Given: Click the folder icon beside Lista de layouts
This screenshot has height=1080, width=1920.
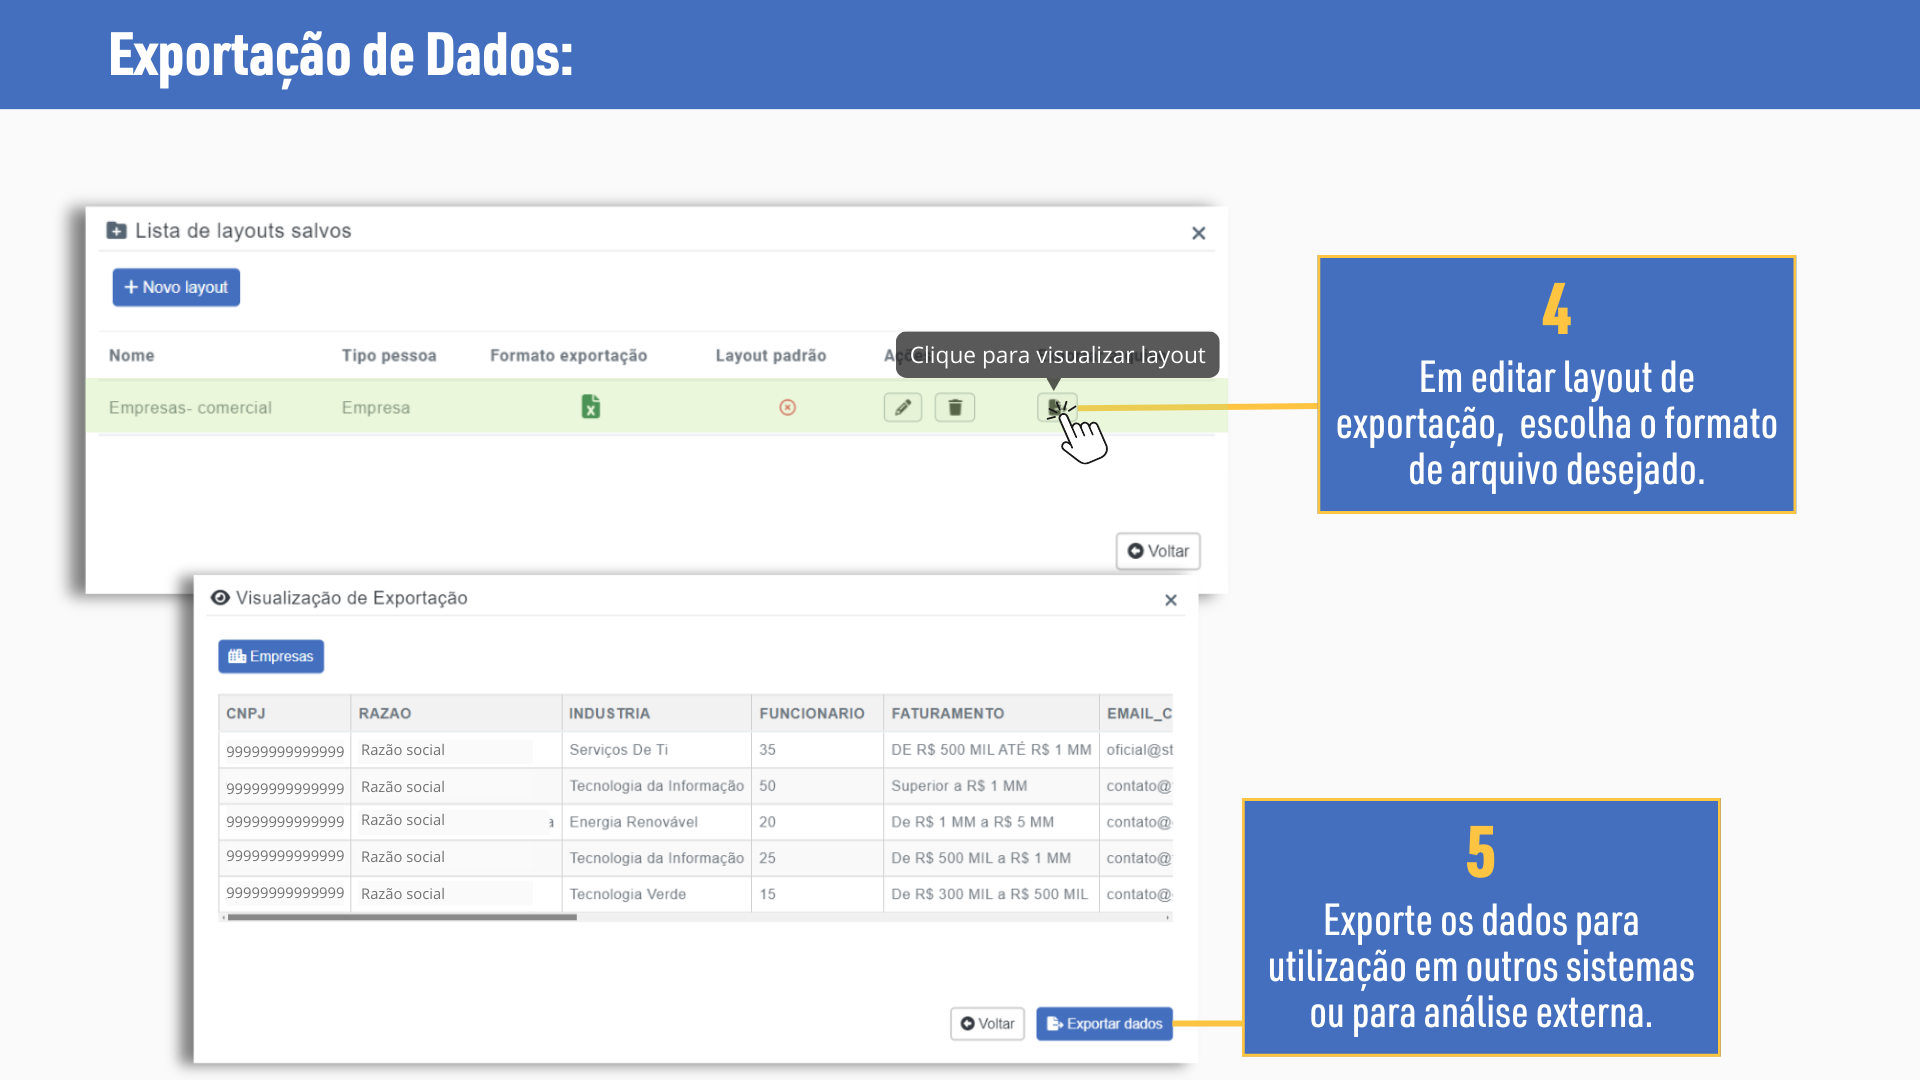Looking at the screenshot, I should coord(116,231).
